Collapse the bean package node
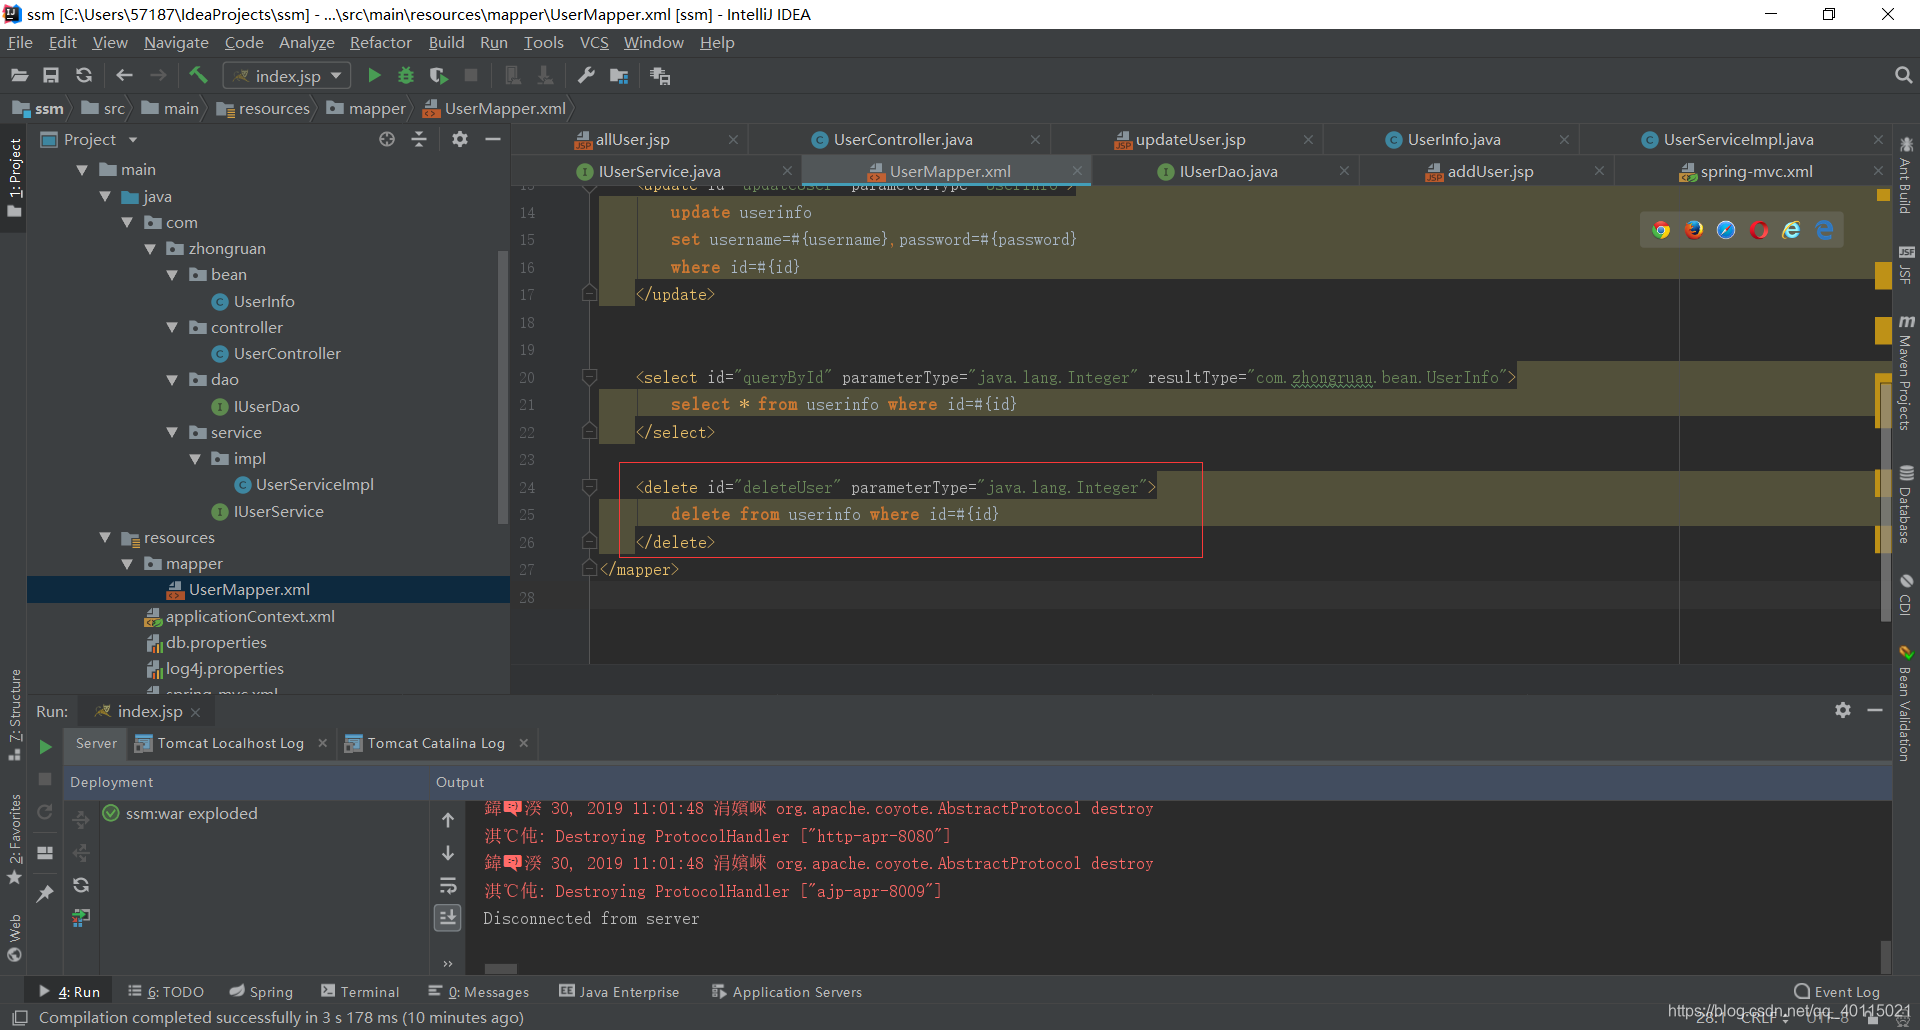The width and height of the screenshot is (1920, 1030). click(172, 275)
